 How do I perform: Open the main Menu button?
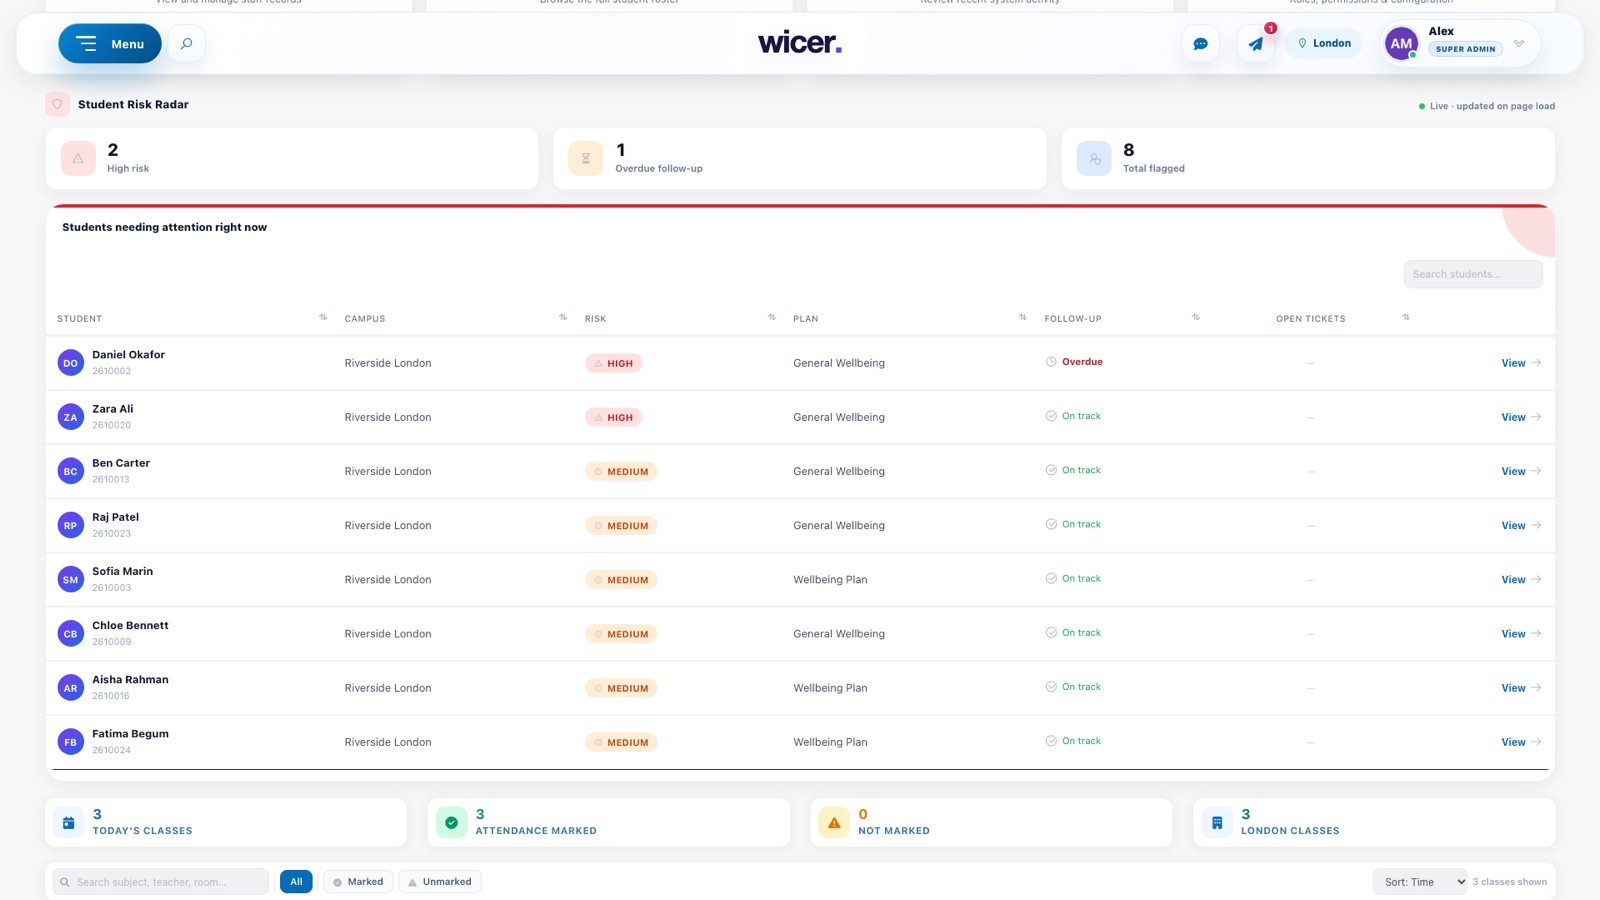(x=110, y=44)
